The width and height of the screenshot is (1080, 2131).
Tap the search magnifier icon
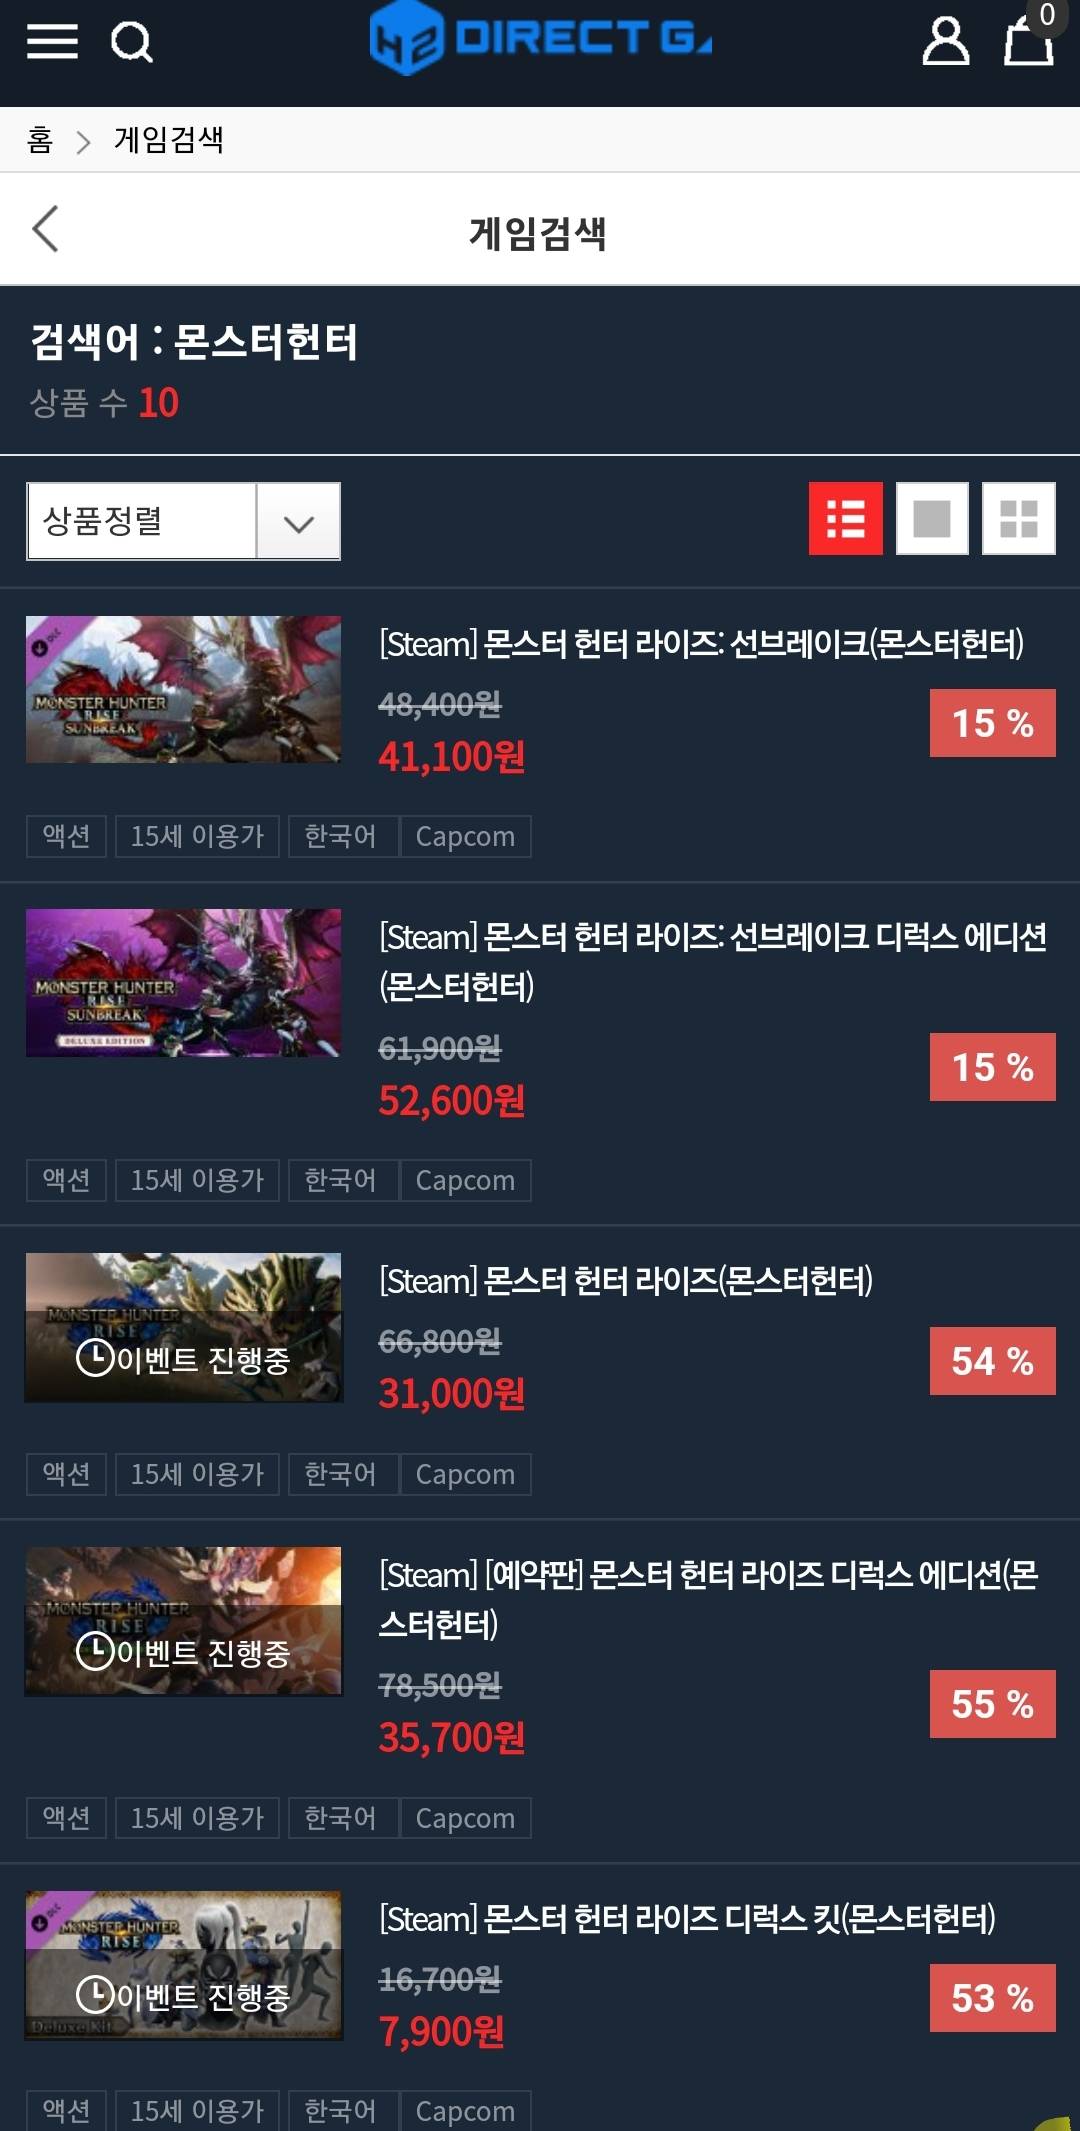tap(131, 42)
